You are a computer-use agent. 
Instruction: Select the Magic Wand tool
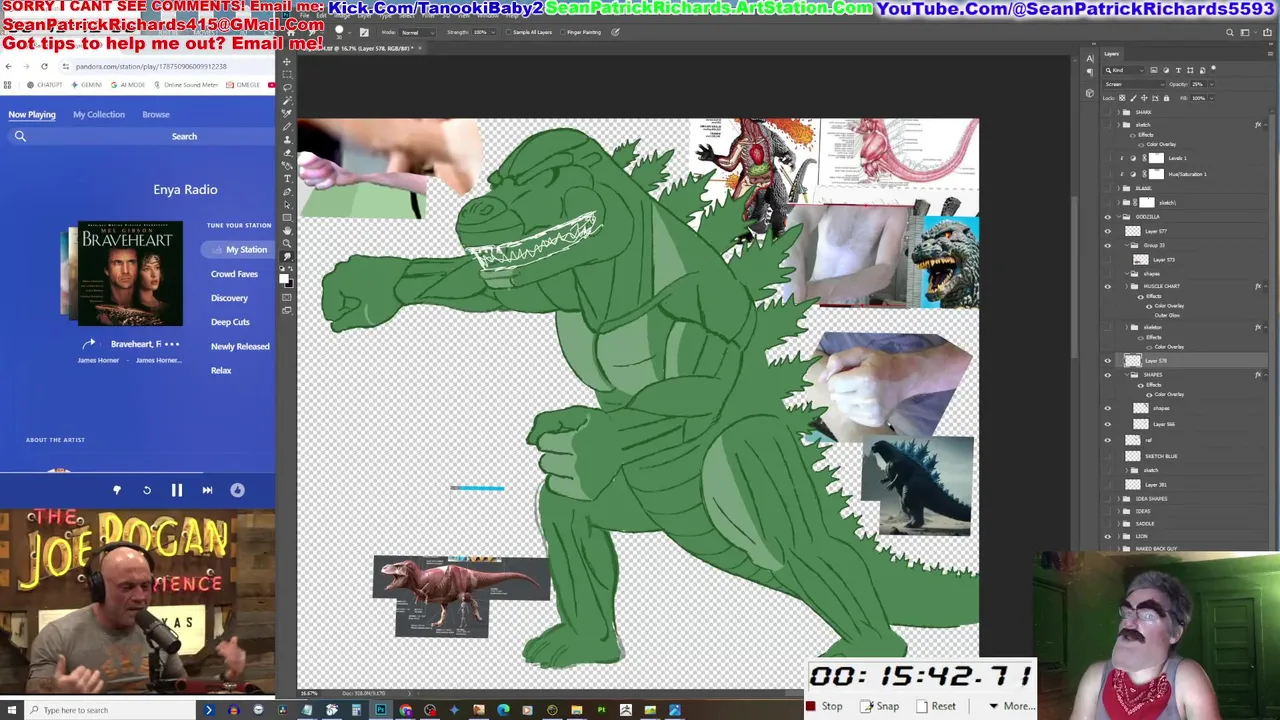tap(287, 100)
